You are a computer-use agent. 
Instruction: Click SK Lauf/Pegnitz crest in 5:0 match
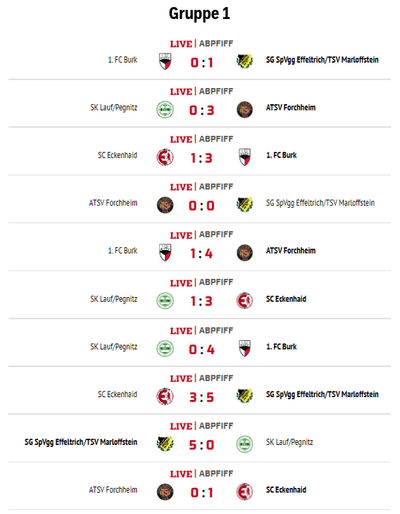[x=244, y=444]
